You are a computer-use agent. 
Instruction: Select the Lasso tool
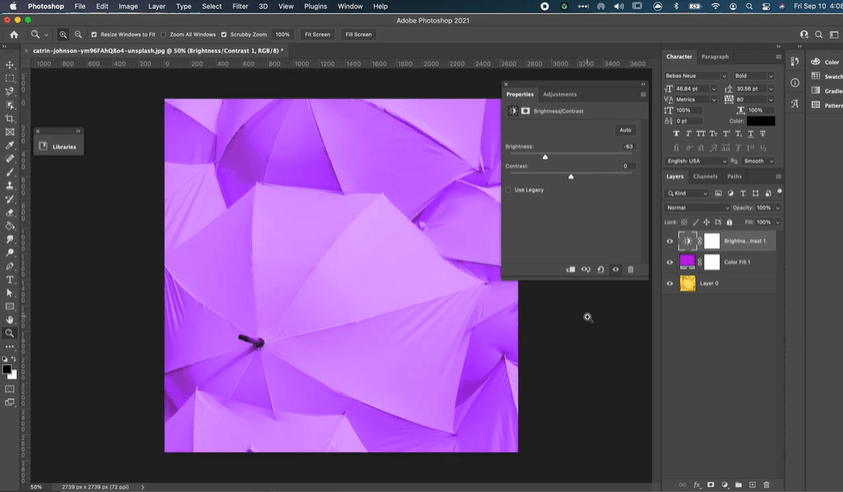[10, 92]
